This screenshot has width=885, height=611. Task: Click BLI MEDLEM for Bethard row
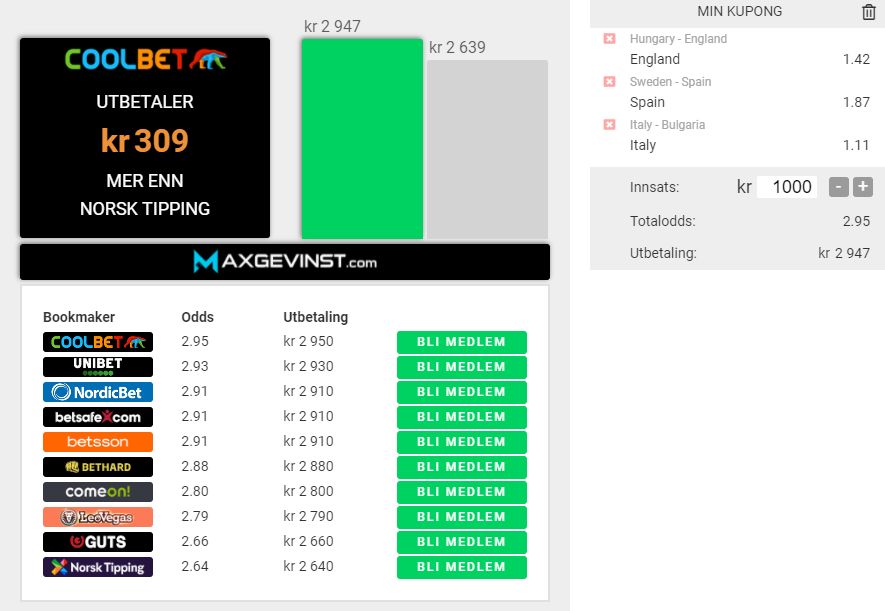tap(462, 467)
